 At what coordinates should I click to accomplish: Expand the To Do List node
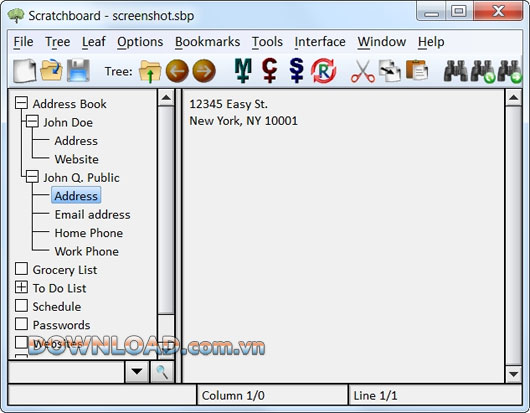(x=21, y=287)
